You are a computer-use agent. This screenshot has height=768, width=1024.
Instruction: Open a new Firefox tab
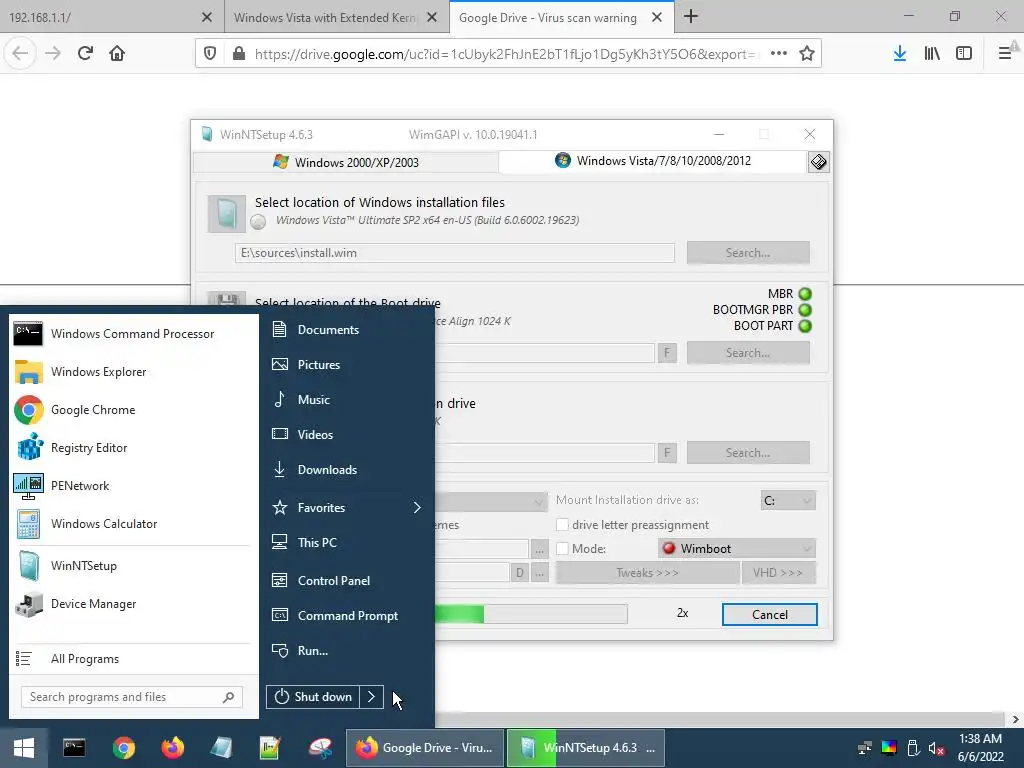coord(691,17)
